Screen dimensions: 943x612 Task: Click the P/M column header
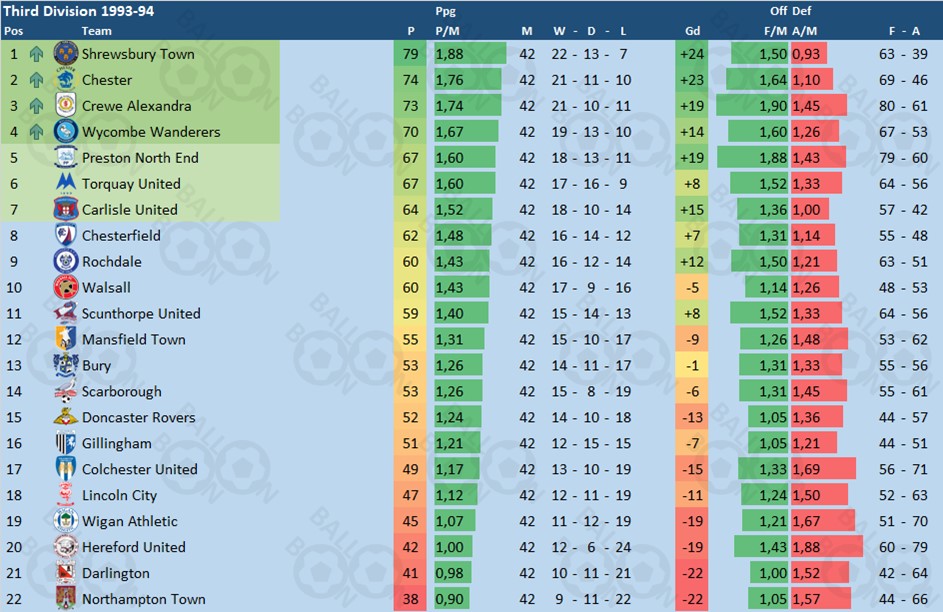(447, 31)
